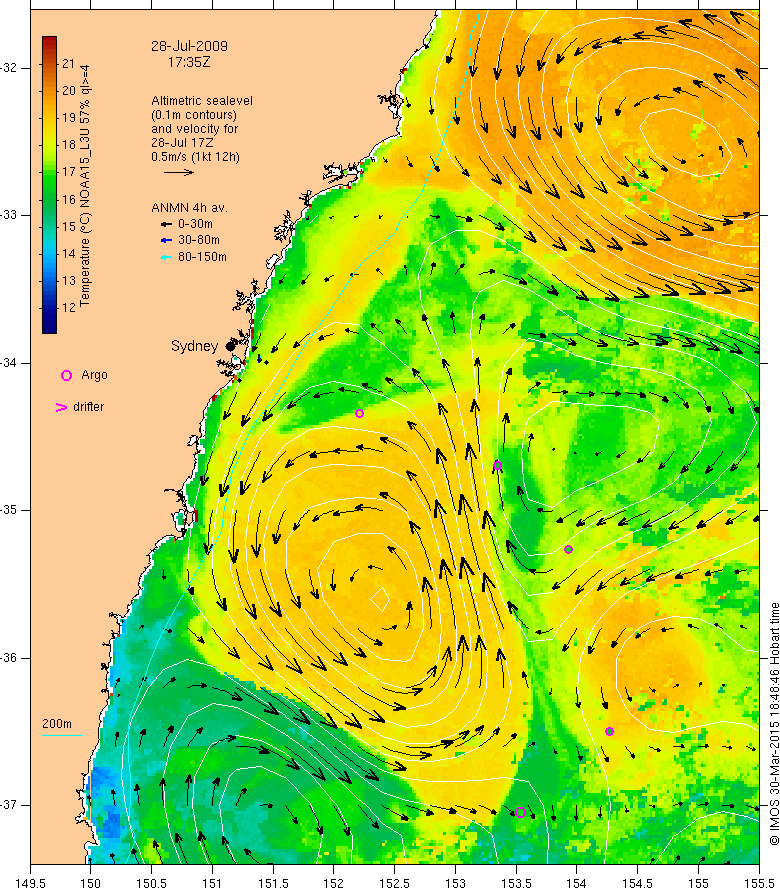The height and width of the screenshot is (890, 780).
Task: Click the Argo float marker near 37°S 153.5°E
Action: (521, 812)
